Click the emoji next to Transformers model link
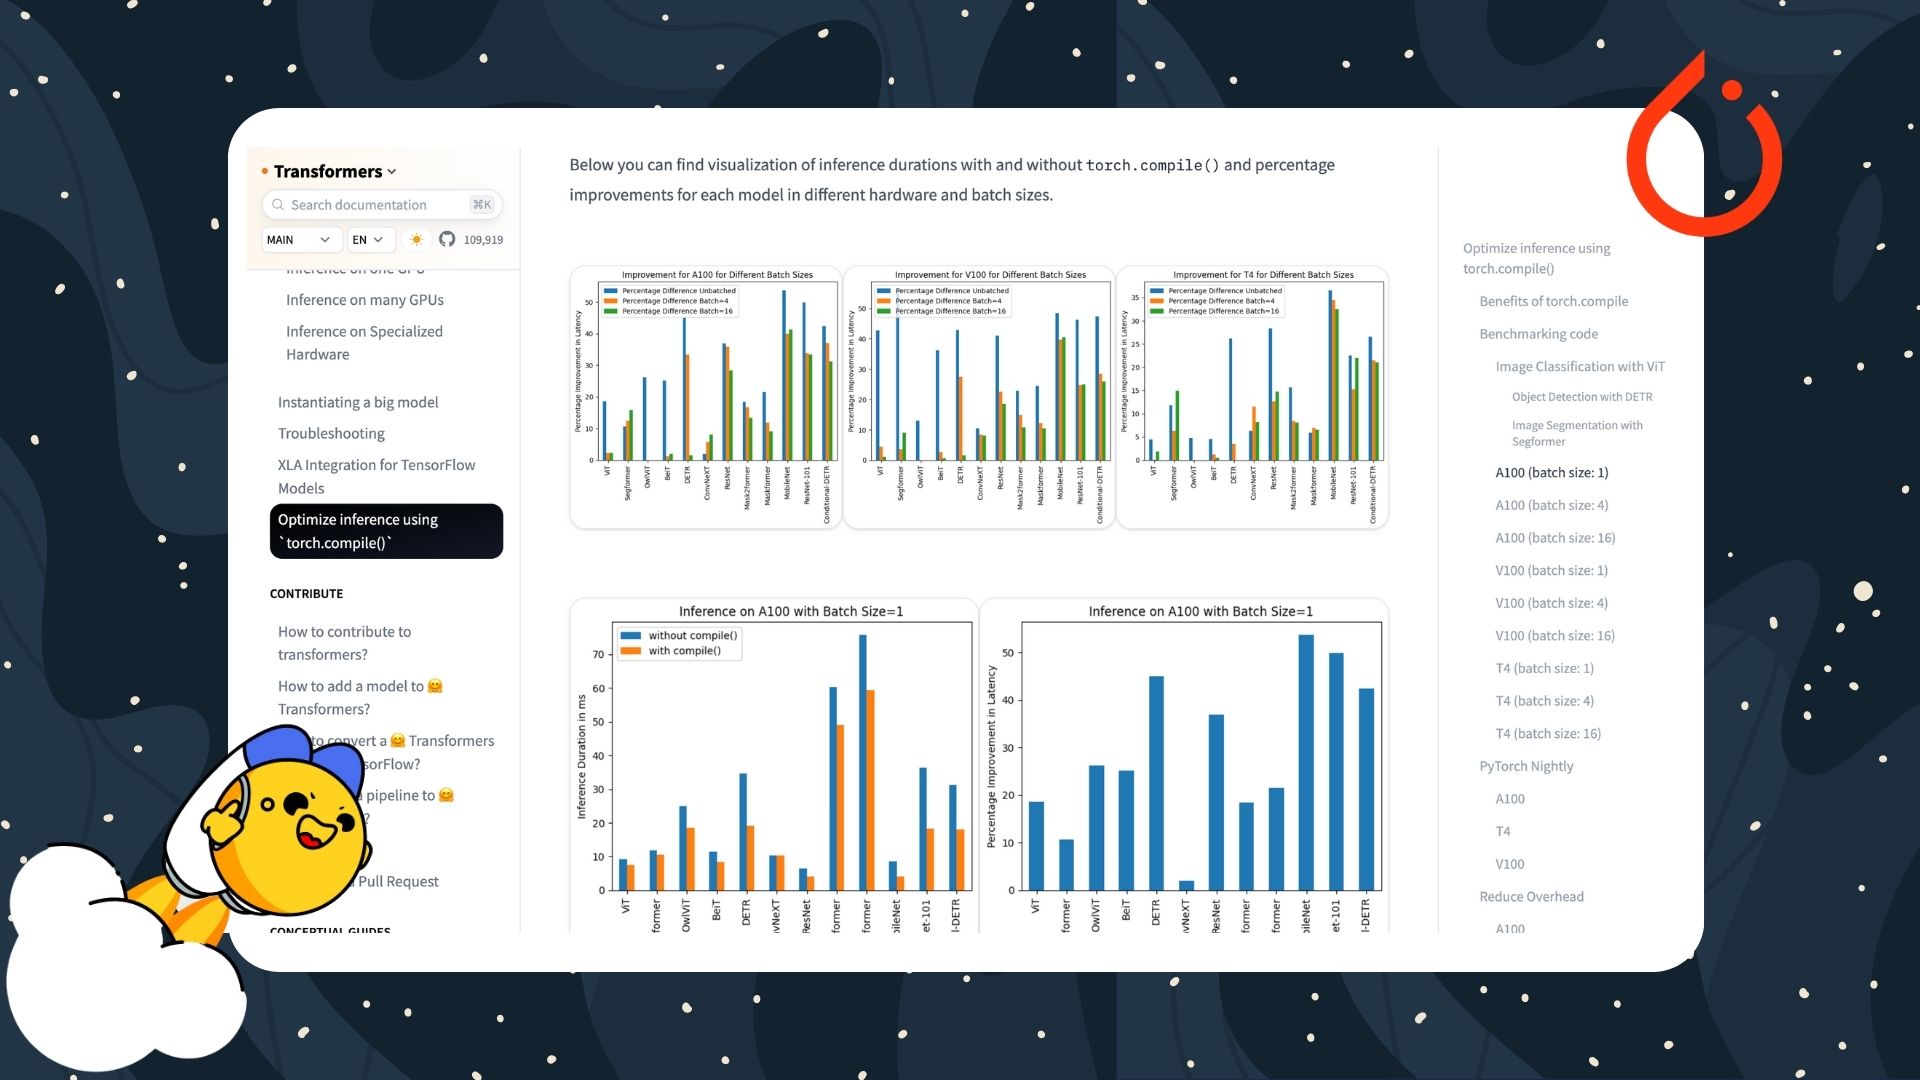 (398, 741)
